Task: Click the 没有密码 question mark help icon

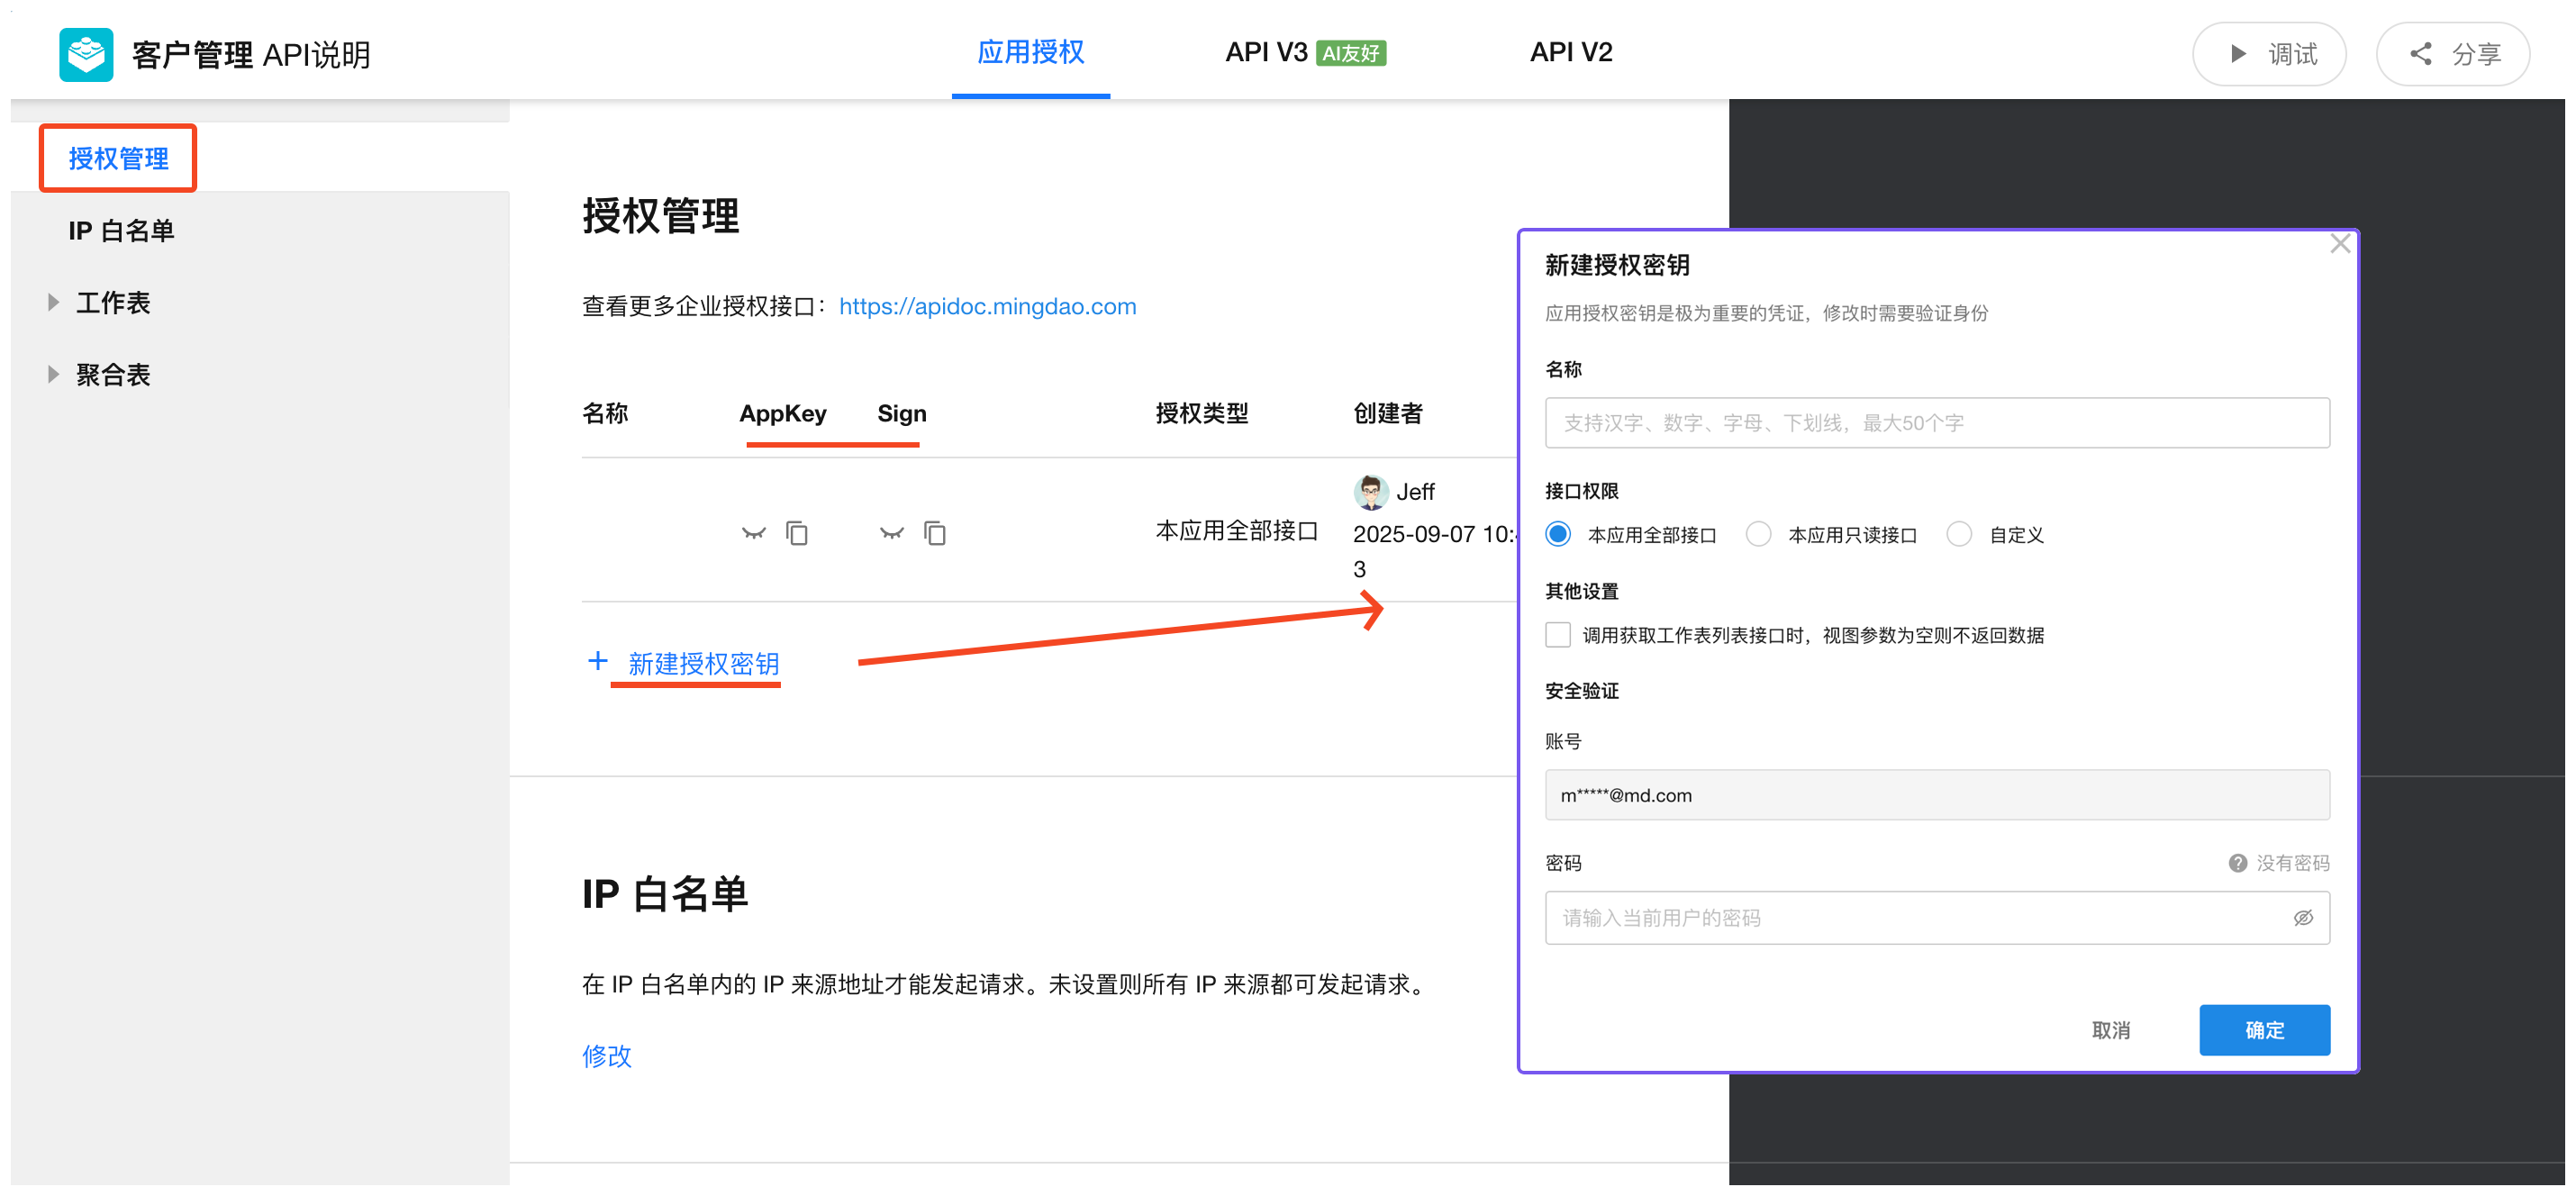Action: coord(2237,862)
